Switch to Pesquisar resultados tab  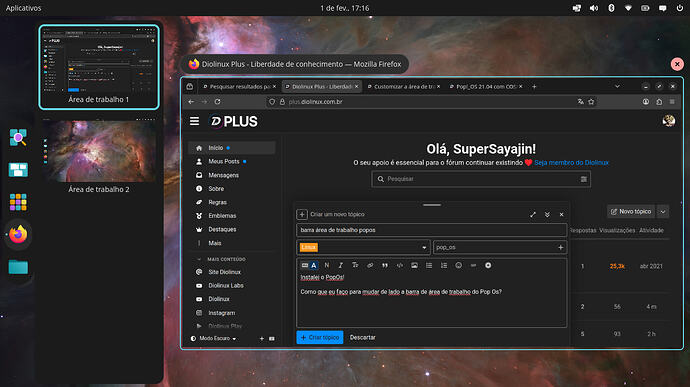(239, 87)
